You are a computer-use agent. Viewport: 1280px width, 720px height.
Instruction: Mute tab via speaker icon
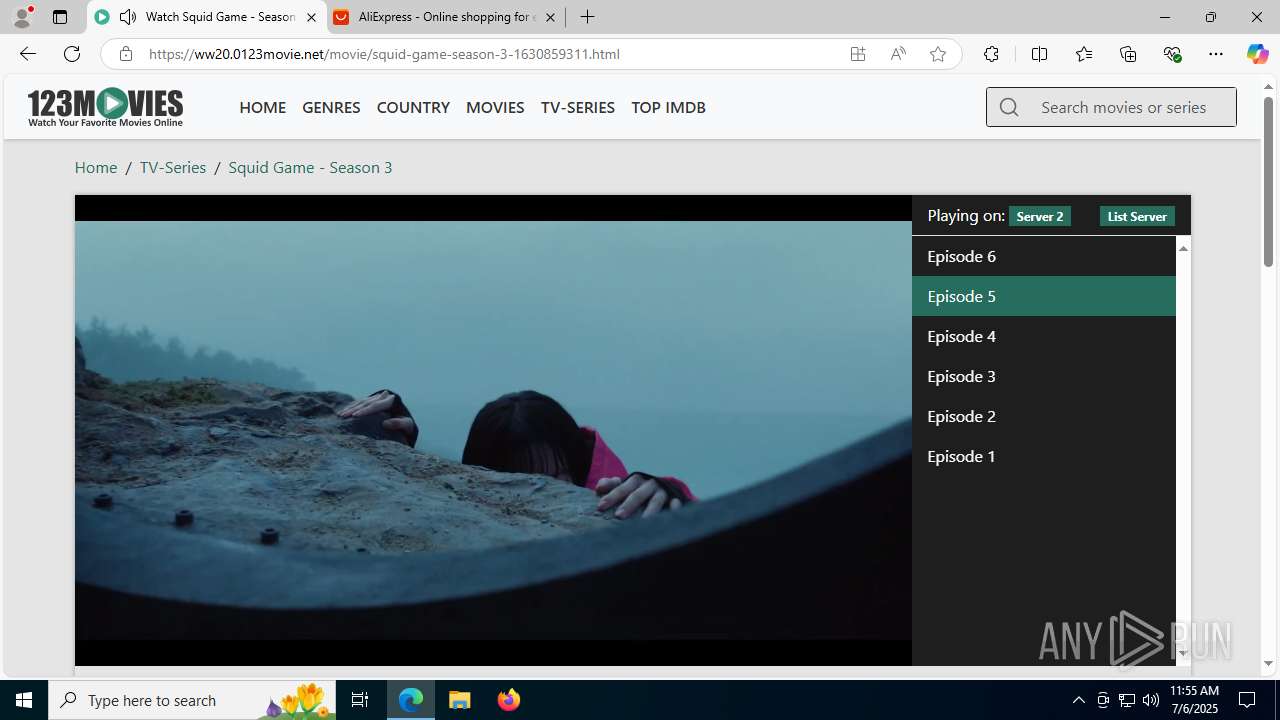click(128, 17)
